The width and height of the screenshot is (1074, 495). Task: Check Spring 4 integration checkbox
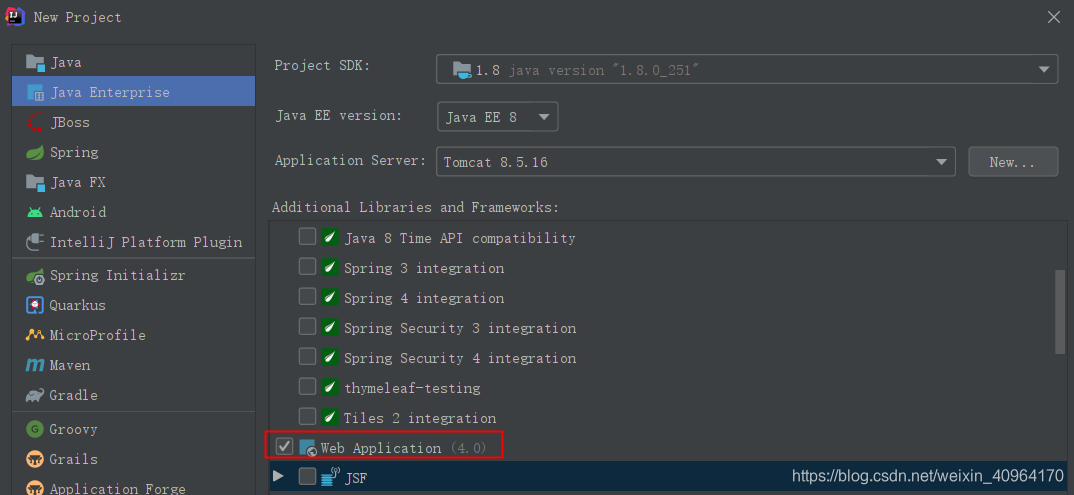(308, 297)
